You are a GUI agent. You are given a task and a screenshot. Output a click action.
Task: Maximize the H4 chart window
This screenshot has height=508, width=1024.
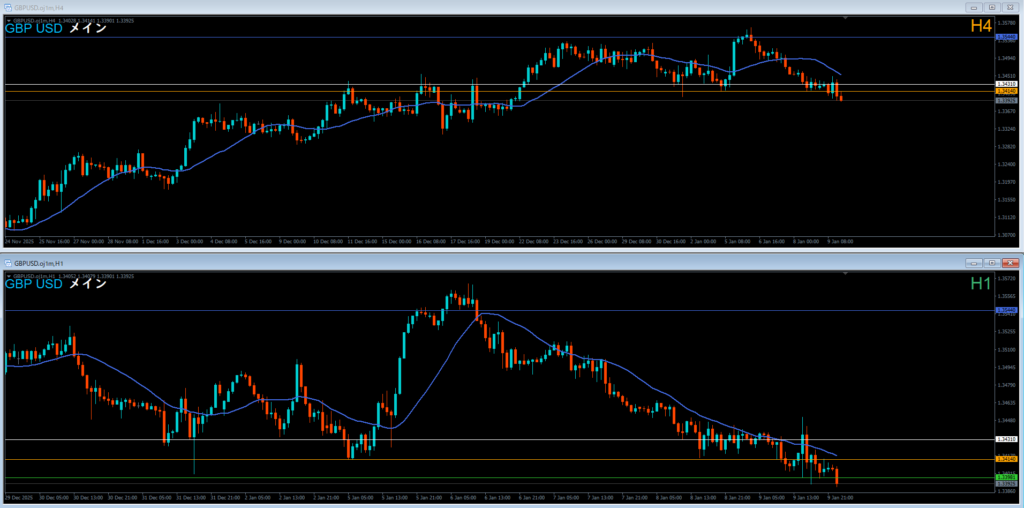point(990,7)
